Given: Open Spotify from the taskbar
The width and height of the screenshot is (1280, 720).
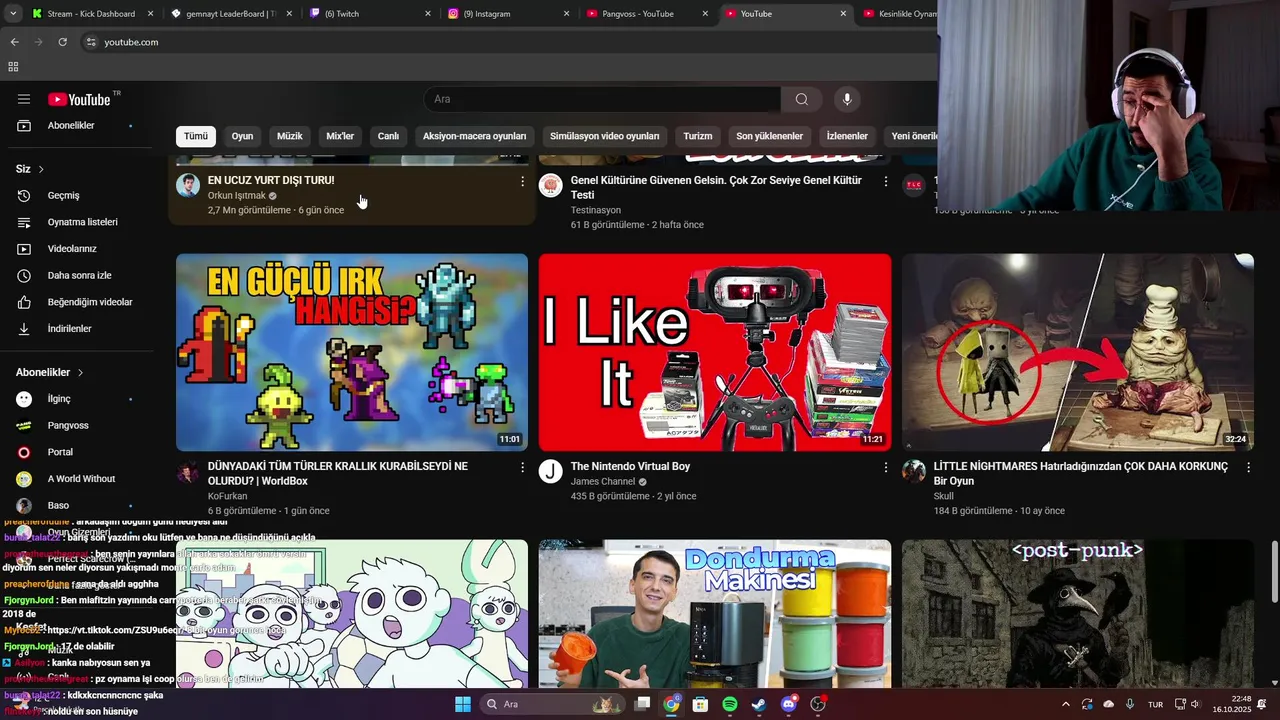Looking at the screenshot, I should (x=730, y=704).
